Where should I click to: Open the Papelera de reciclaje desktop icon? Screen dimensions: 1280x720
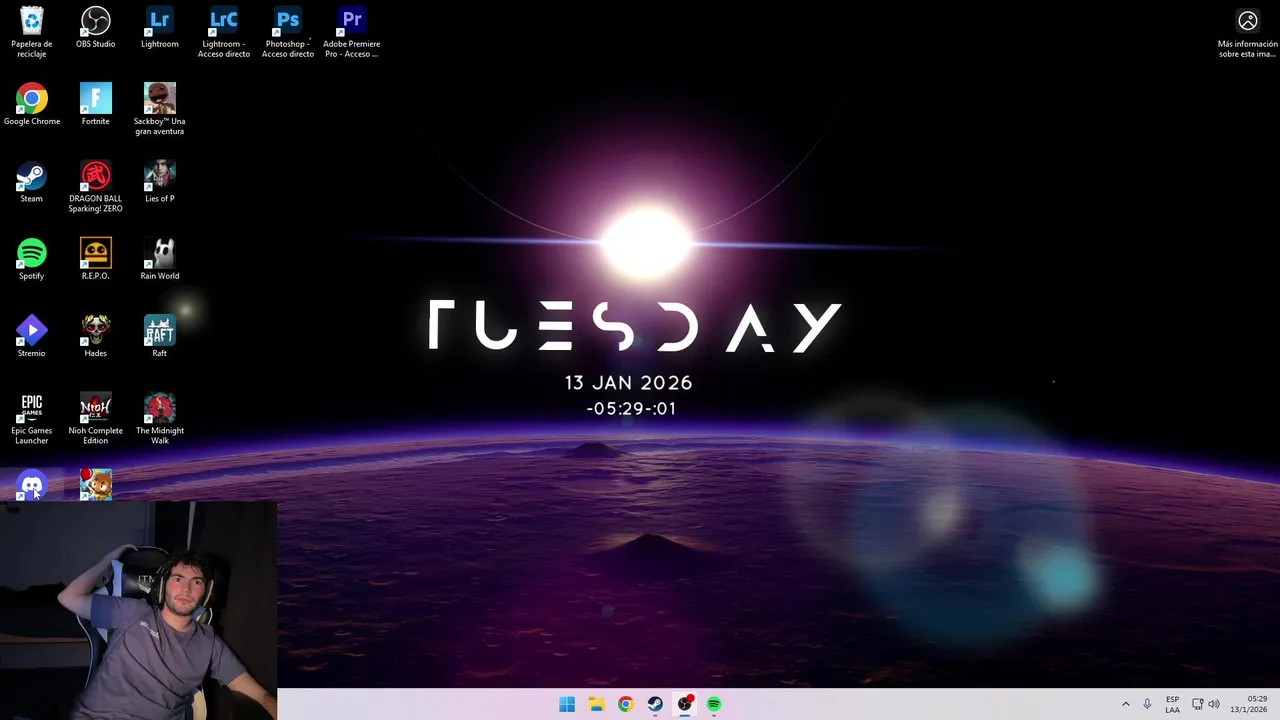pos(32,32)
